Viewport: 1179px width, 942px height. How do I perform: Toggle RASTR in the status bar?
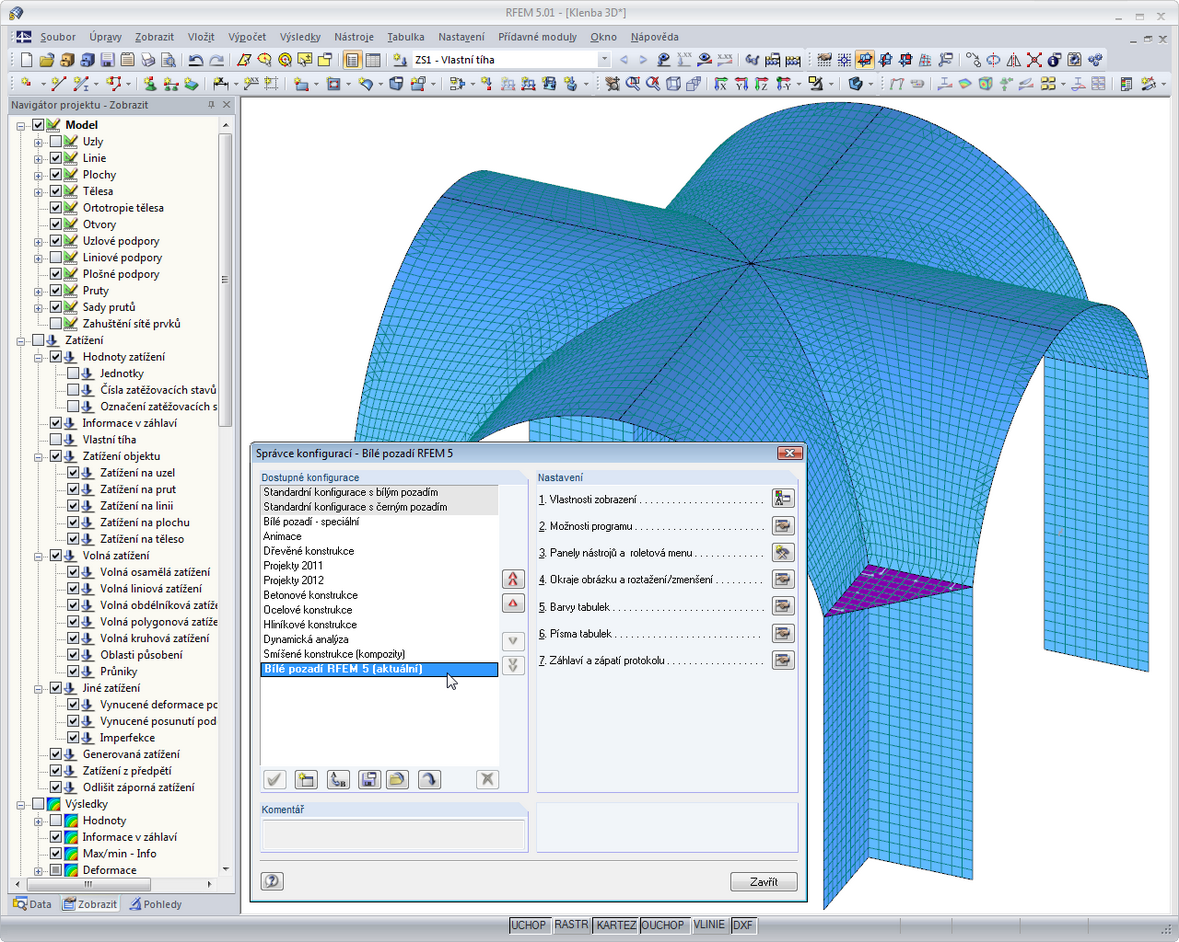(x=571, y=925)
